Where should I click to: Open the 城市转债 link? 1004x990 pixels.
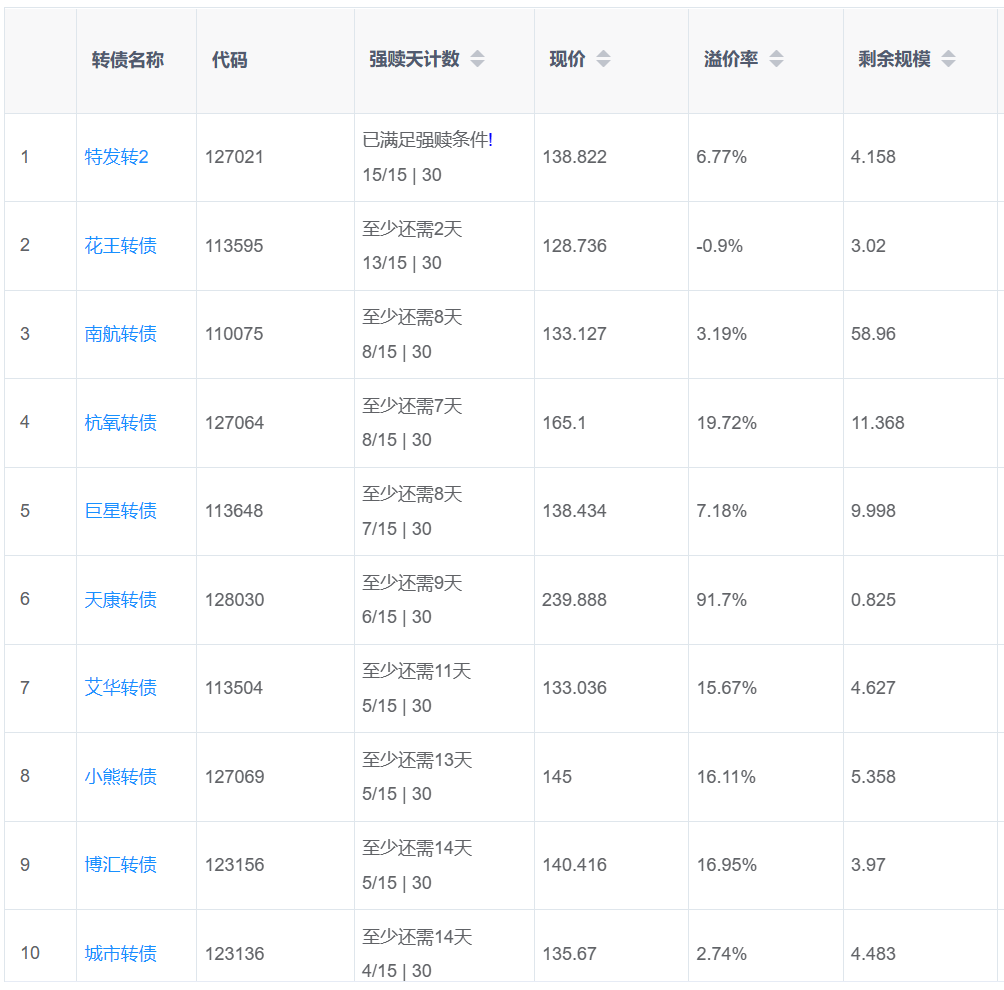point(120,954)
